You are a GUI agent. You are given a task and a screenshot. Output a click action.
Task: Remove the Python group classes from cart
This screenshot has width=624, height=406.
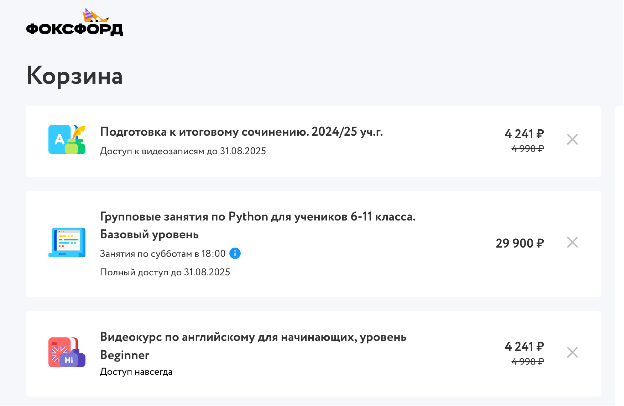point(572,242)
